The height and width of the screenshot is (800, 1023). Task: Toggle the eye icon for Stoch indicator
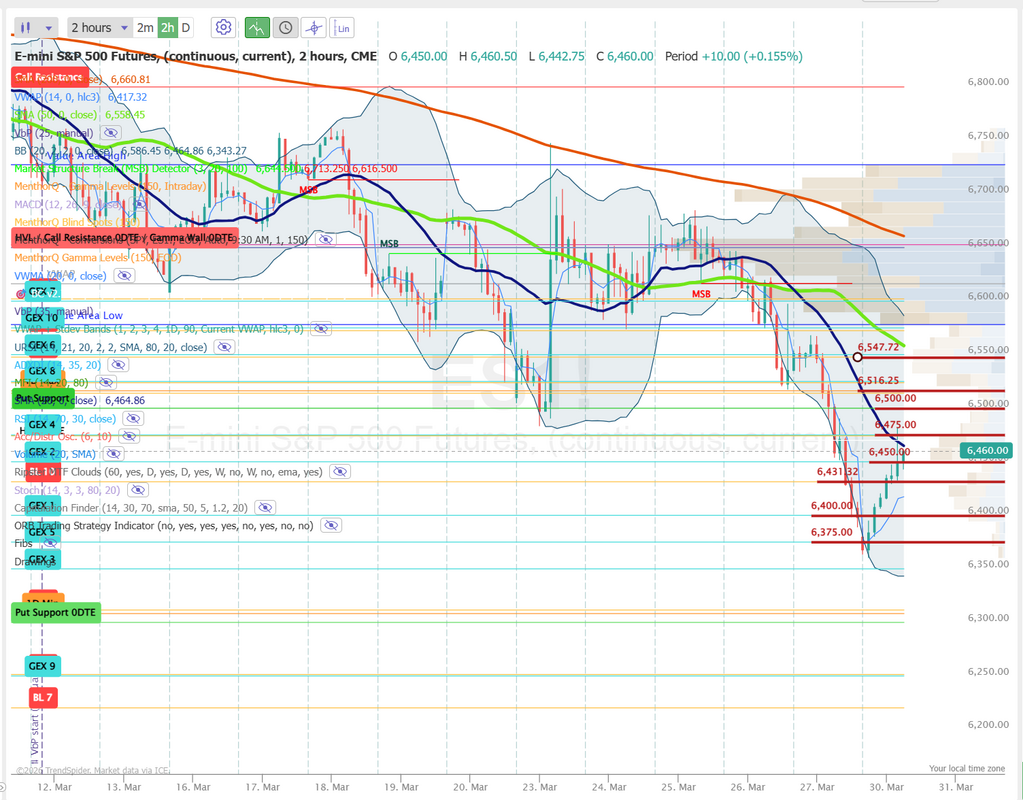137,490
